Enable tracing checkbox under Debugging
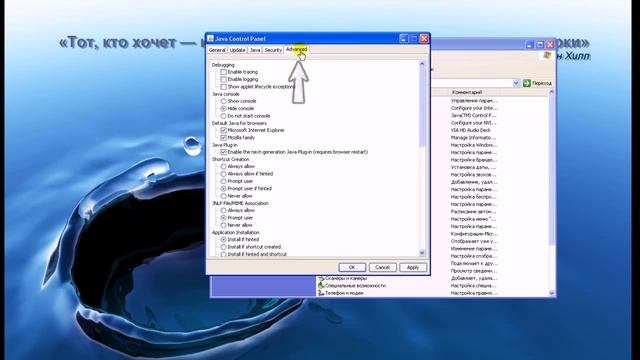This screenshot has height=360, width=640. (223, 72)
